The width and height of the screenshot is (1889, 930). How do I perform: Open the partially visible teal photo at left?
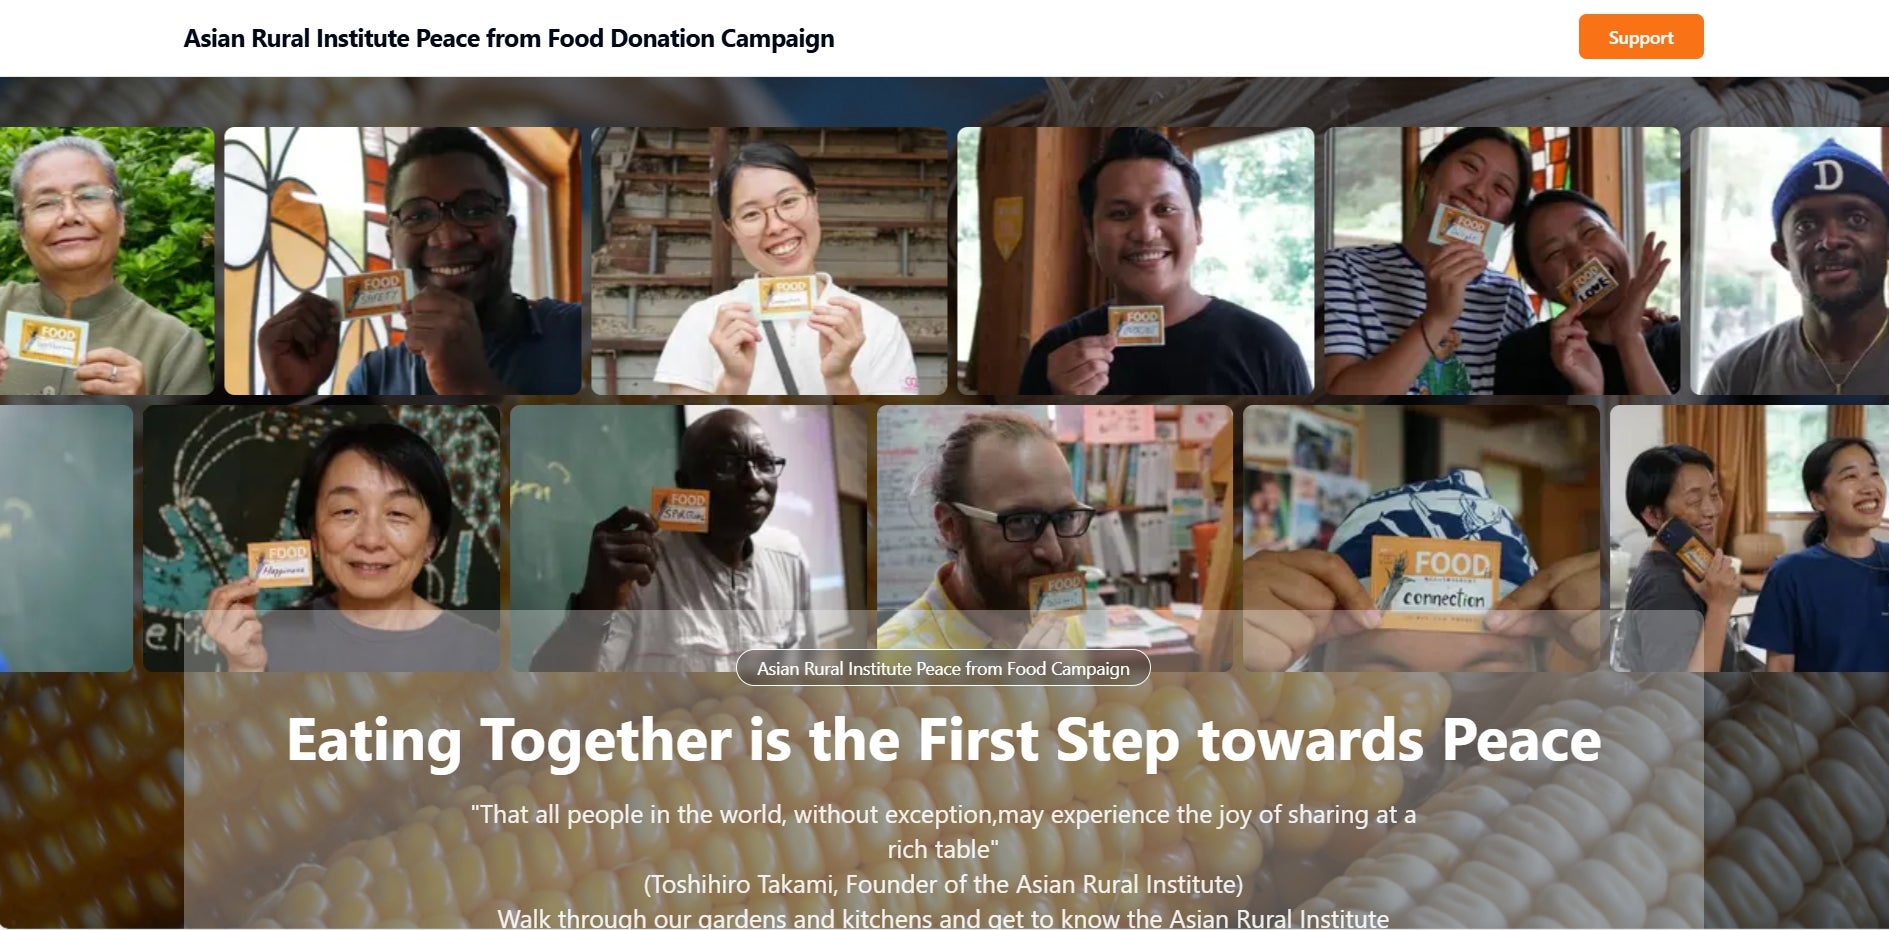tap(66, 538)
